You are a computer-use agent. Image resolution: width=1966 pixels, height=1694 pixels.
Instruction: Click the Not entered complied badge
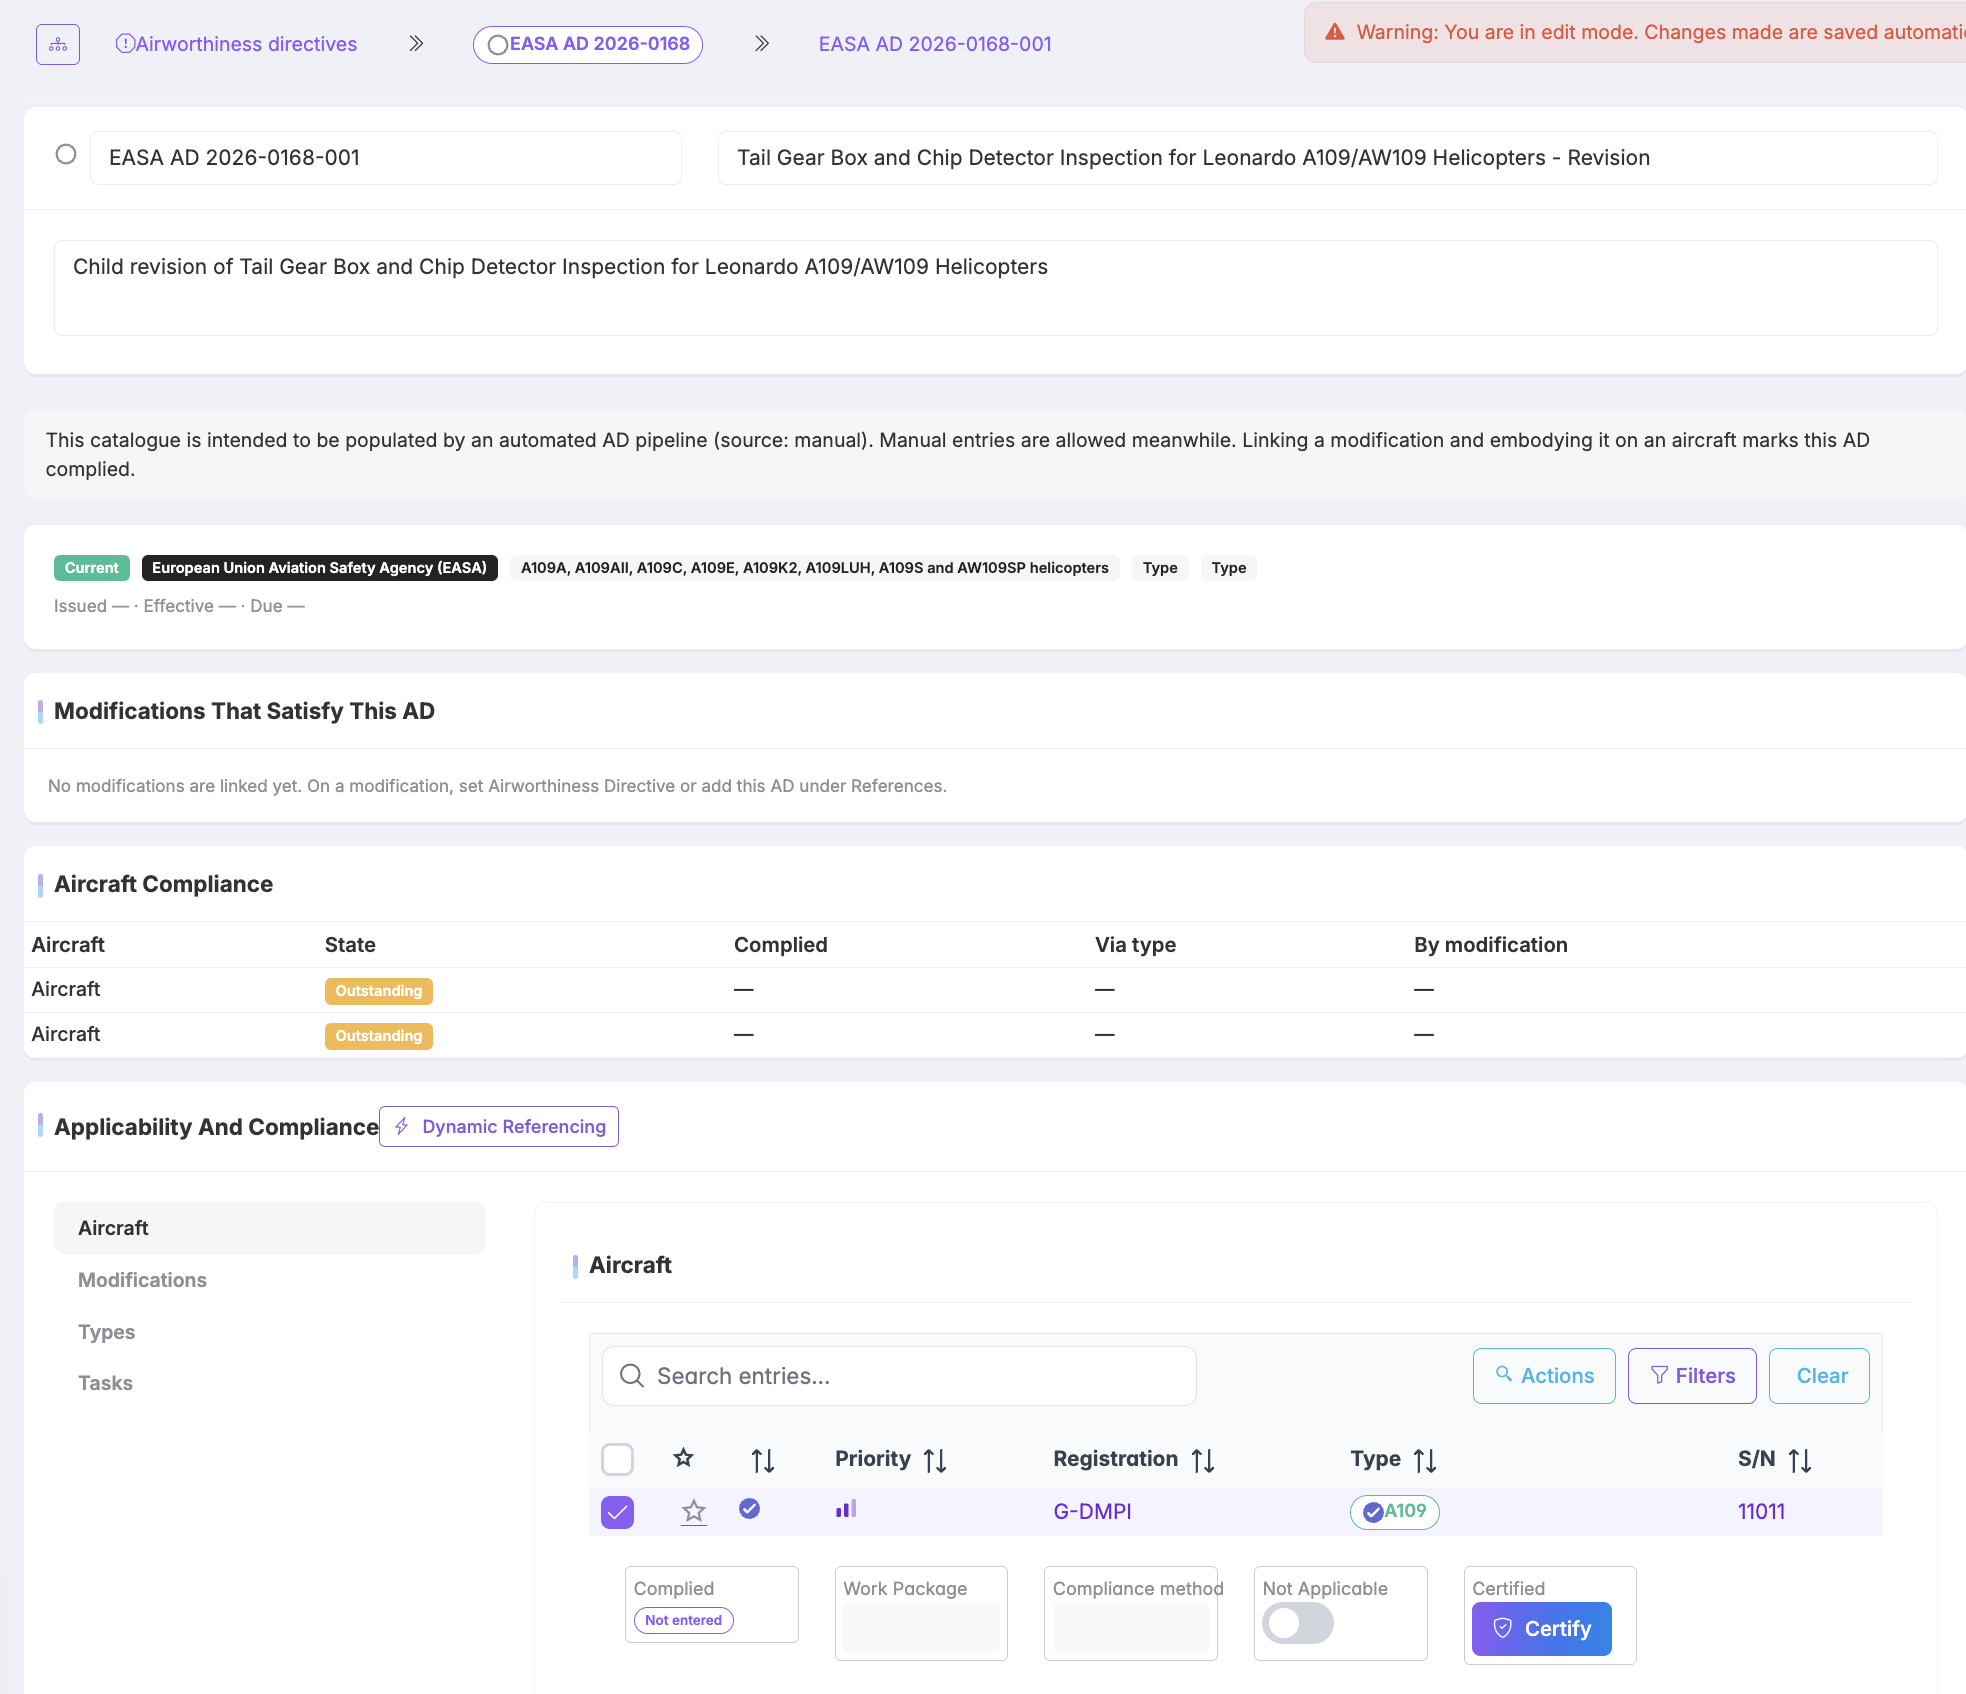coord(683,1620)
